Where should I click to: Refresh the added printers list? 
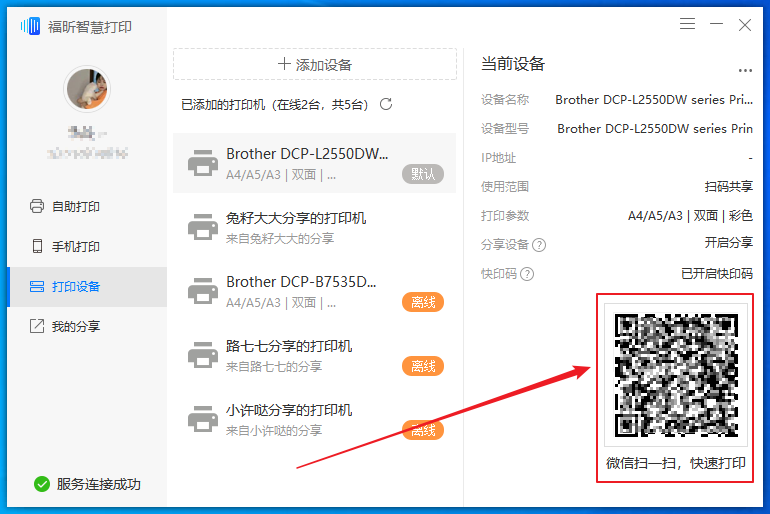pyautogui.click(x=386, y=104)
